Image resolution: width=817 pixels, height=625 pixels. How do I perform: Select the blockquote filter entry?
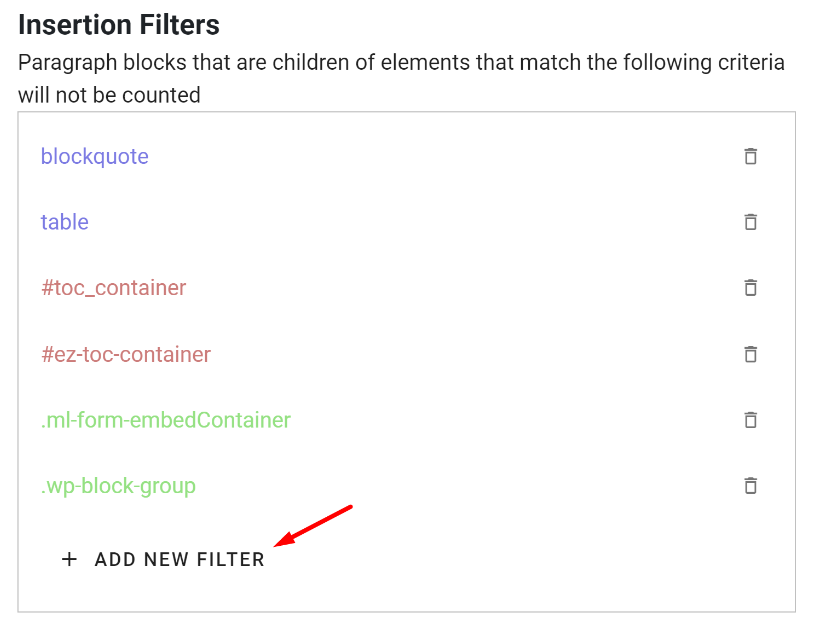click(95, 157)
